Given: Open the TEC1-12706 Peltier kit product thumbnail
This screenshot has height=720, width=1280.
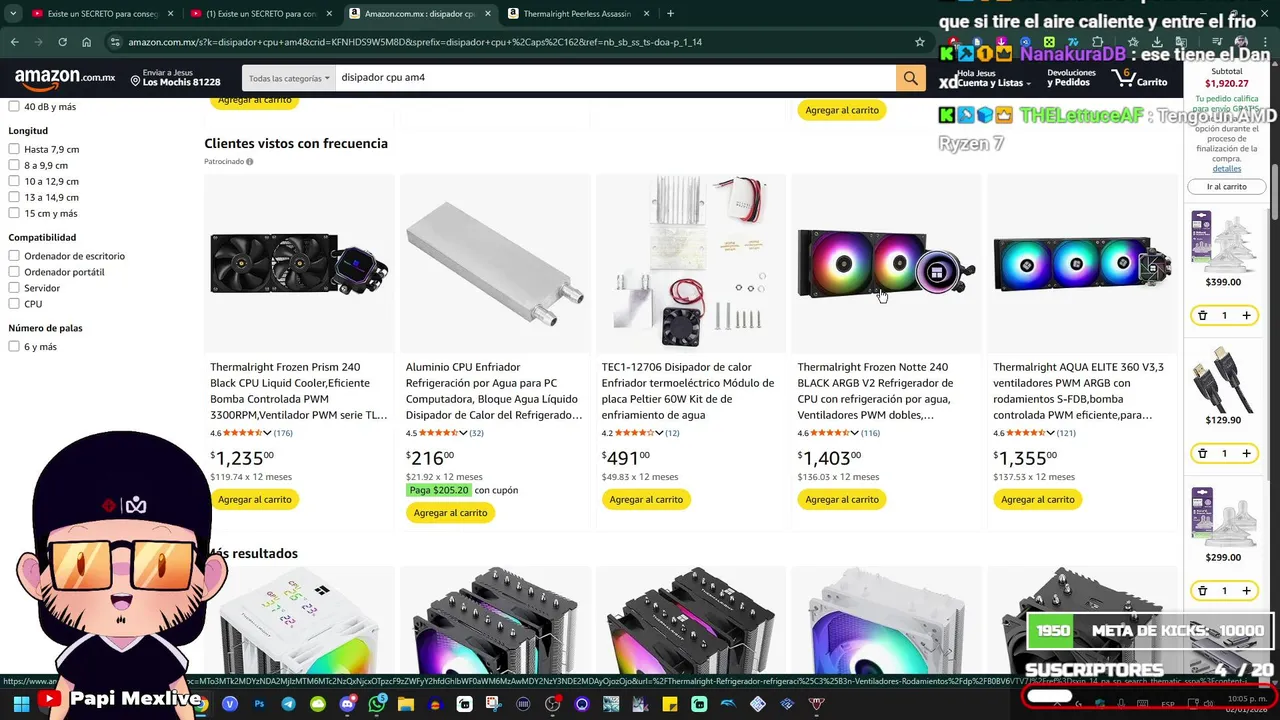Looking at the screenshot, I should (x=691, y=262).
